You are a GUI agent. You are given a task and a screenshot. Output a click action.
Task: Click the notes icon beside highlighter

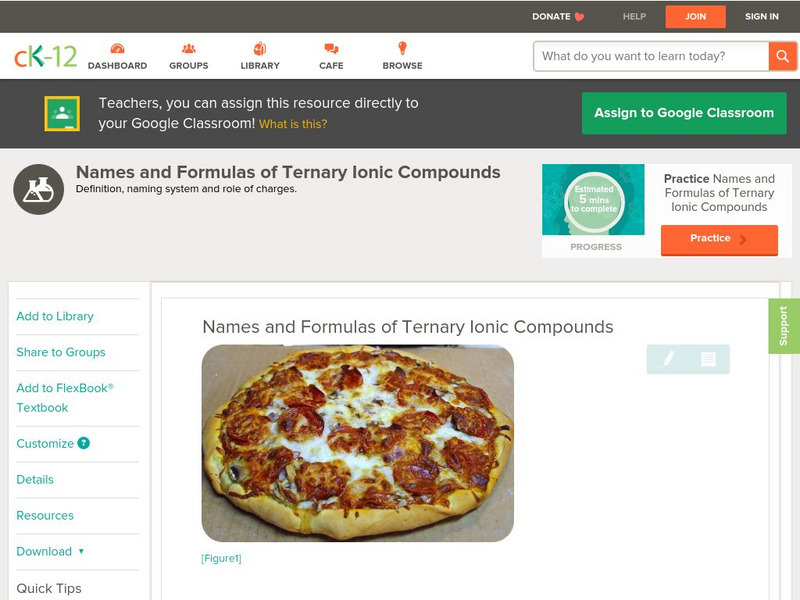coord(708,359)
